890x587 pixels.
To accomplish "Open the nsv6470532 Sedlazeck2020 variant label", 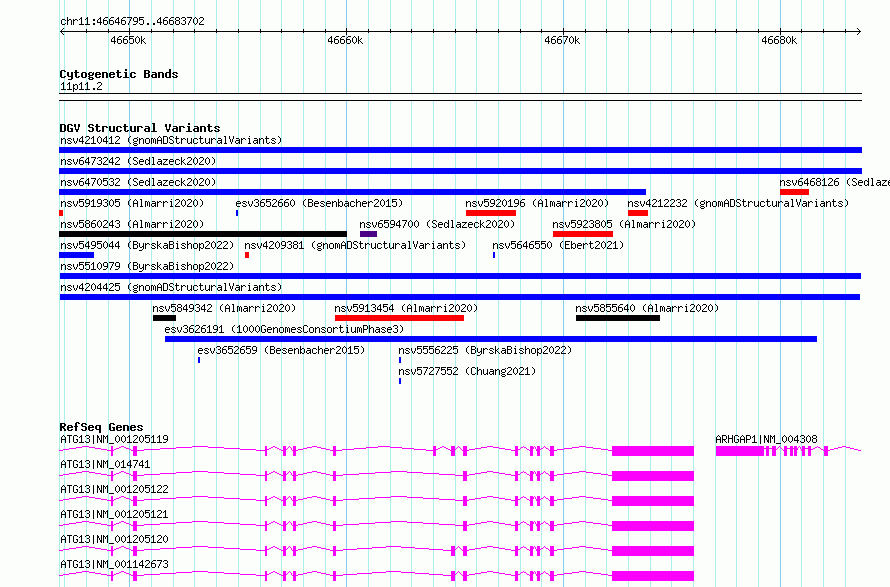I will [138, 182].
